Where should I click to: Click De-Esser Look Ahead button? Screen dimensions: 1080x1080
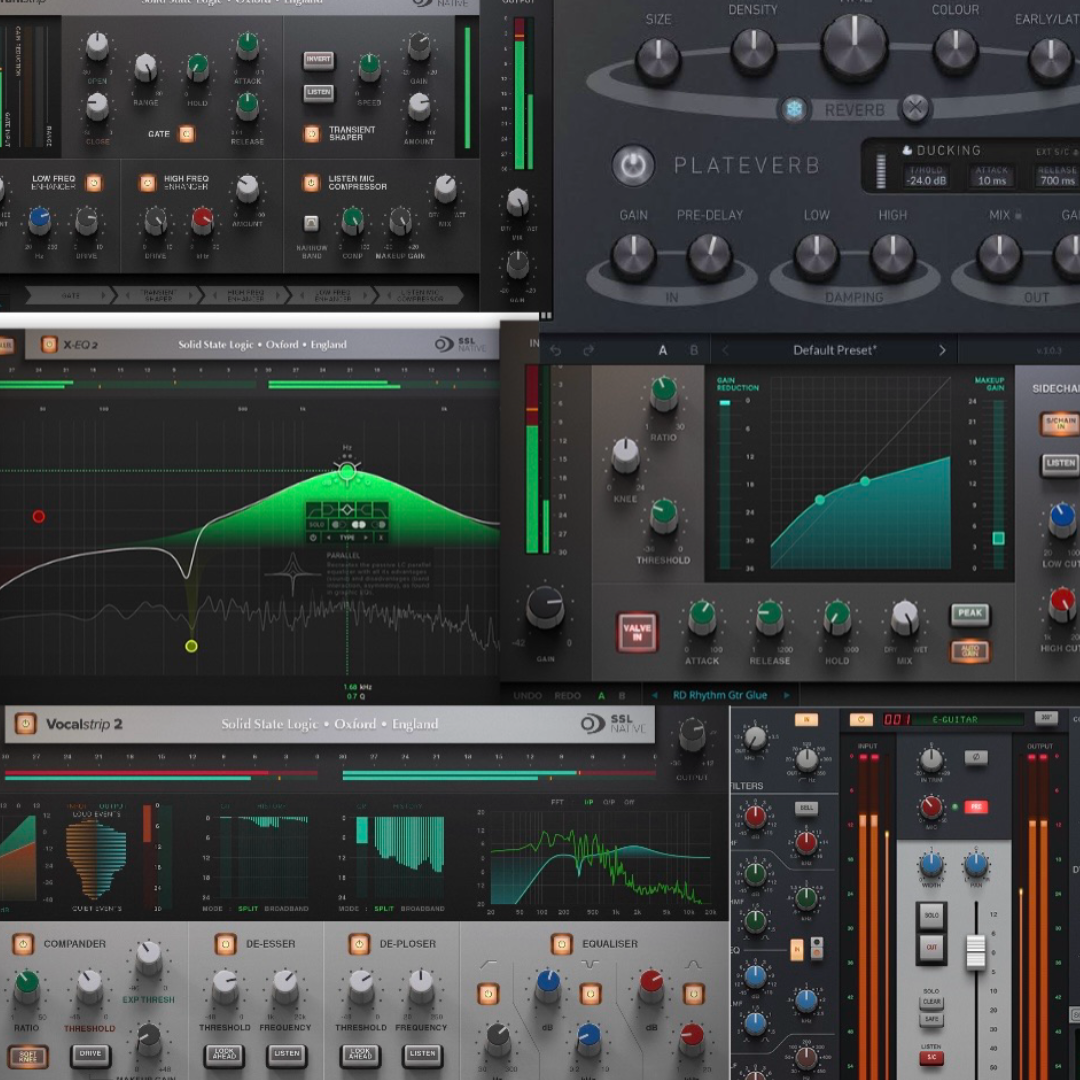coord(224,1055)
